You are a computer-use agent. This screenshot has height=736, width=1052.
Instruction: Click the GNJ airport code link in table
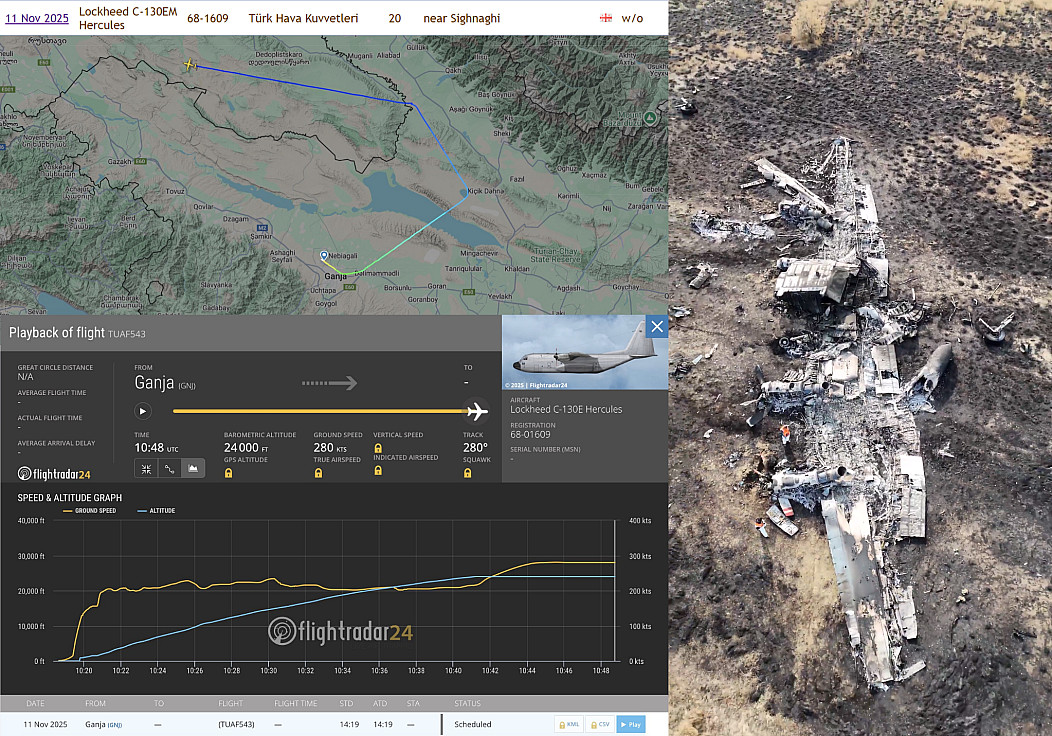[x=115, y=724]
